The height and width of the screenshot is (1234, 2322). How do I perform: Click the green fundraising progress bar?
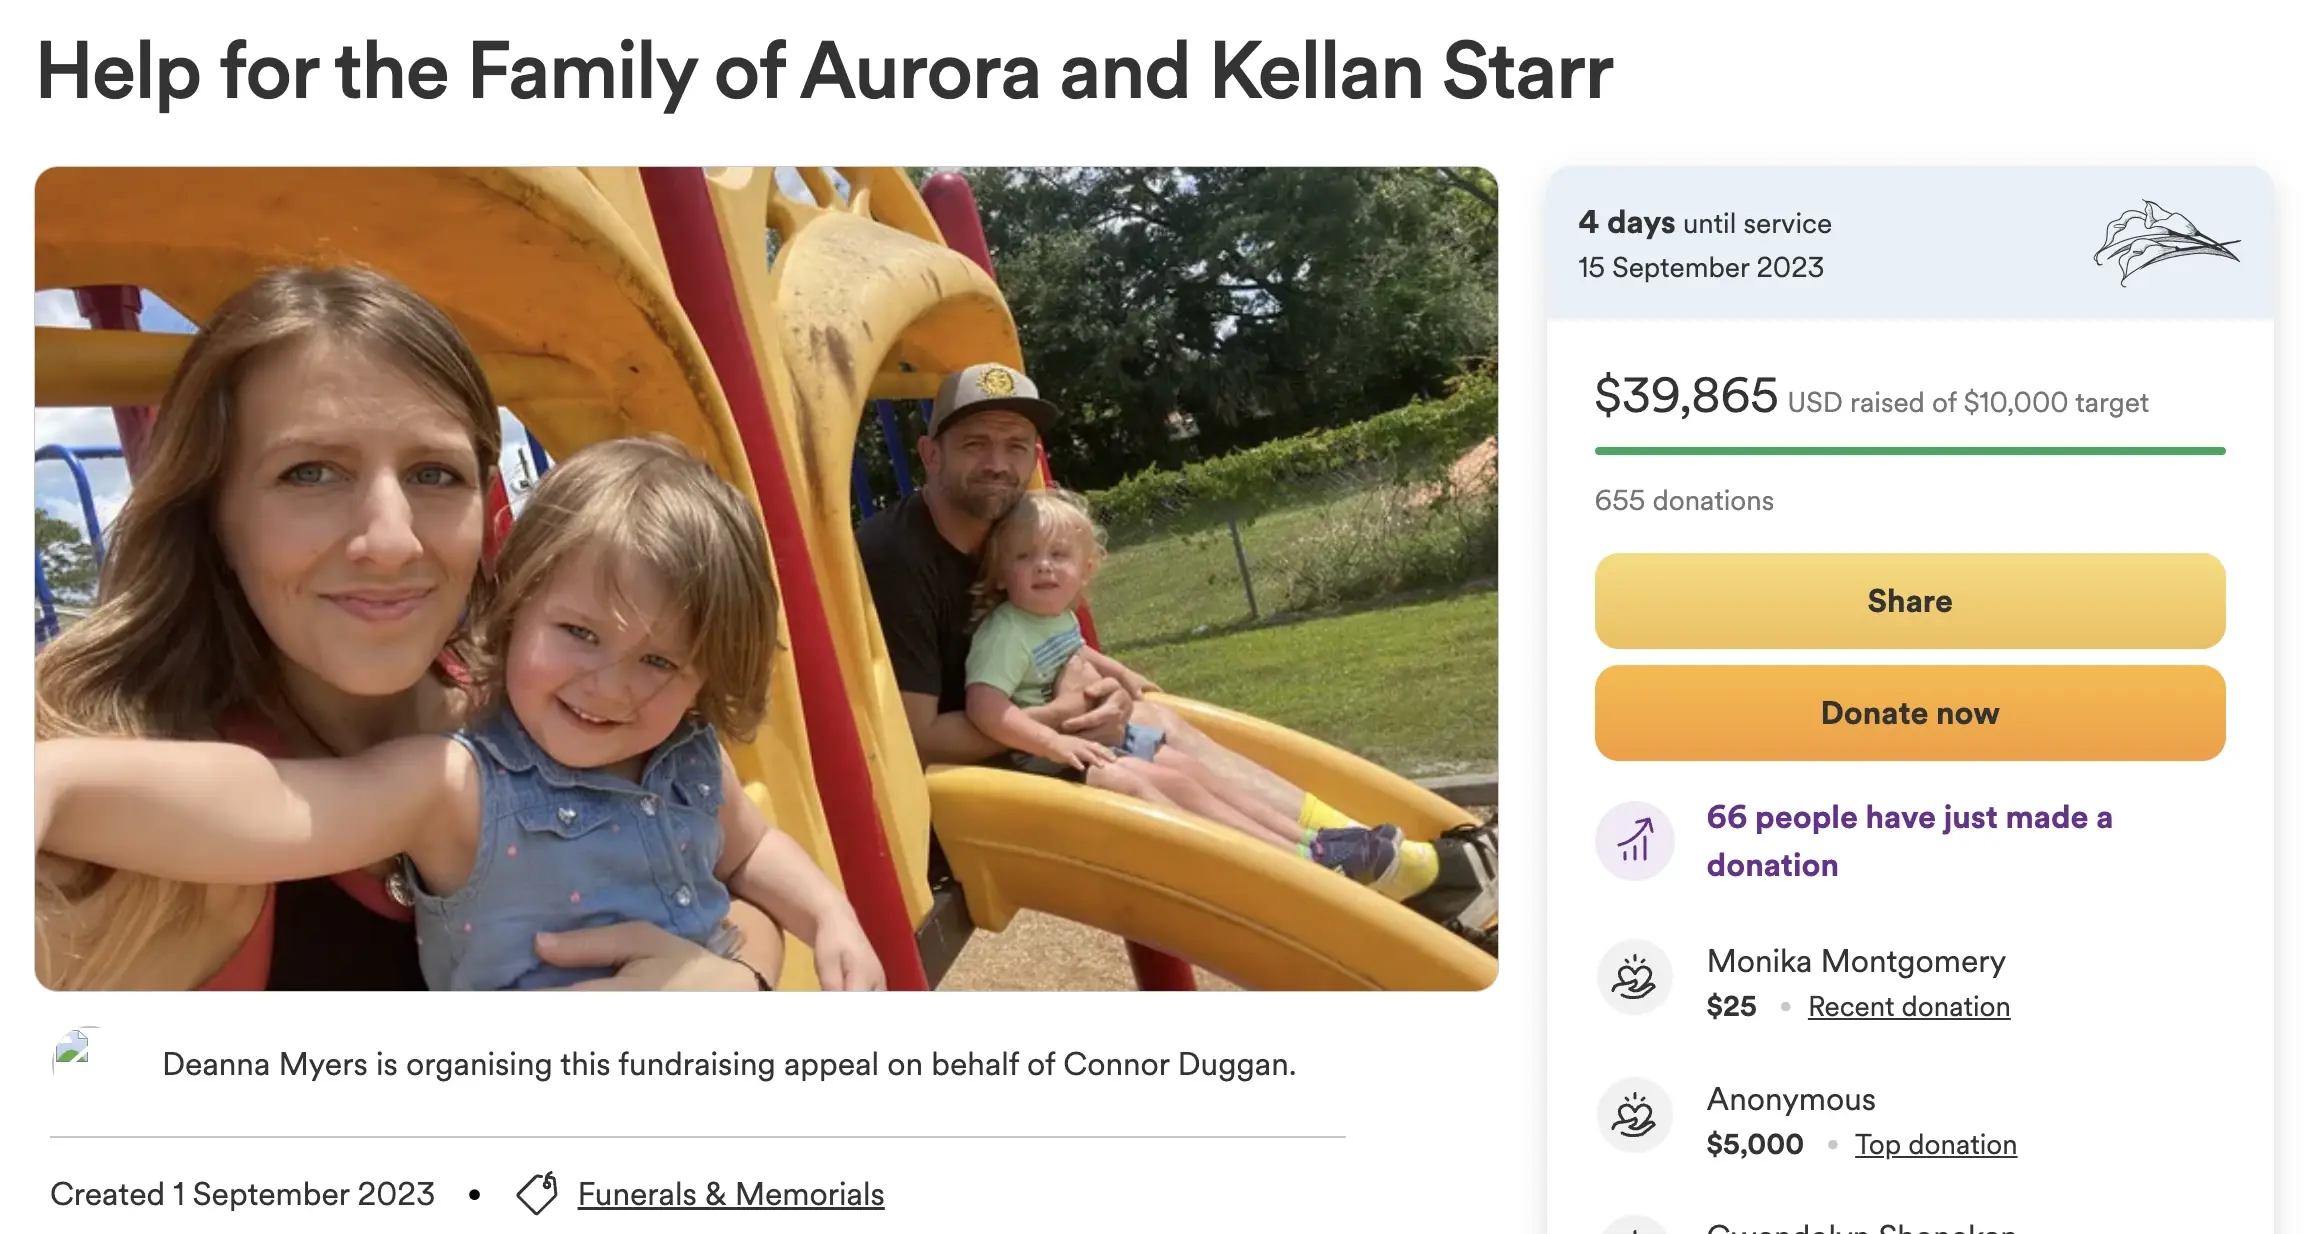(x=1909, y=451)
